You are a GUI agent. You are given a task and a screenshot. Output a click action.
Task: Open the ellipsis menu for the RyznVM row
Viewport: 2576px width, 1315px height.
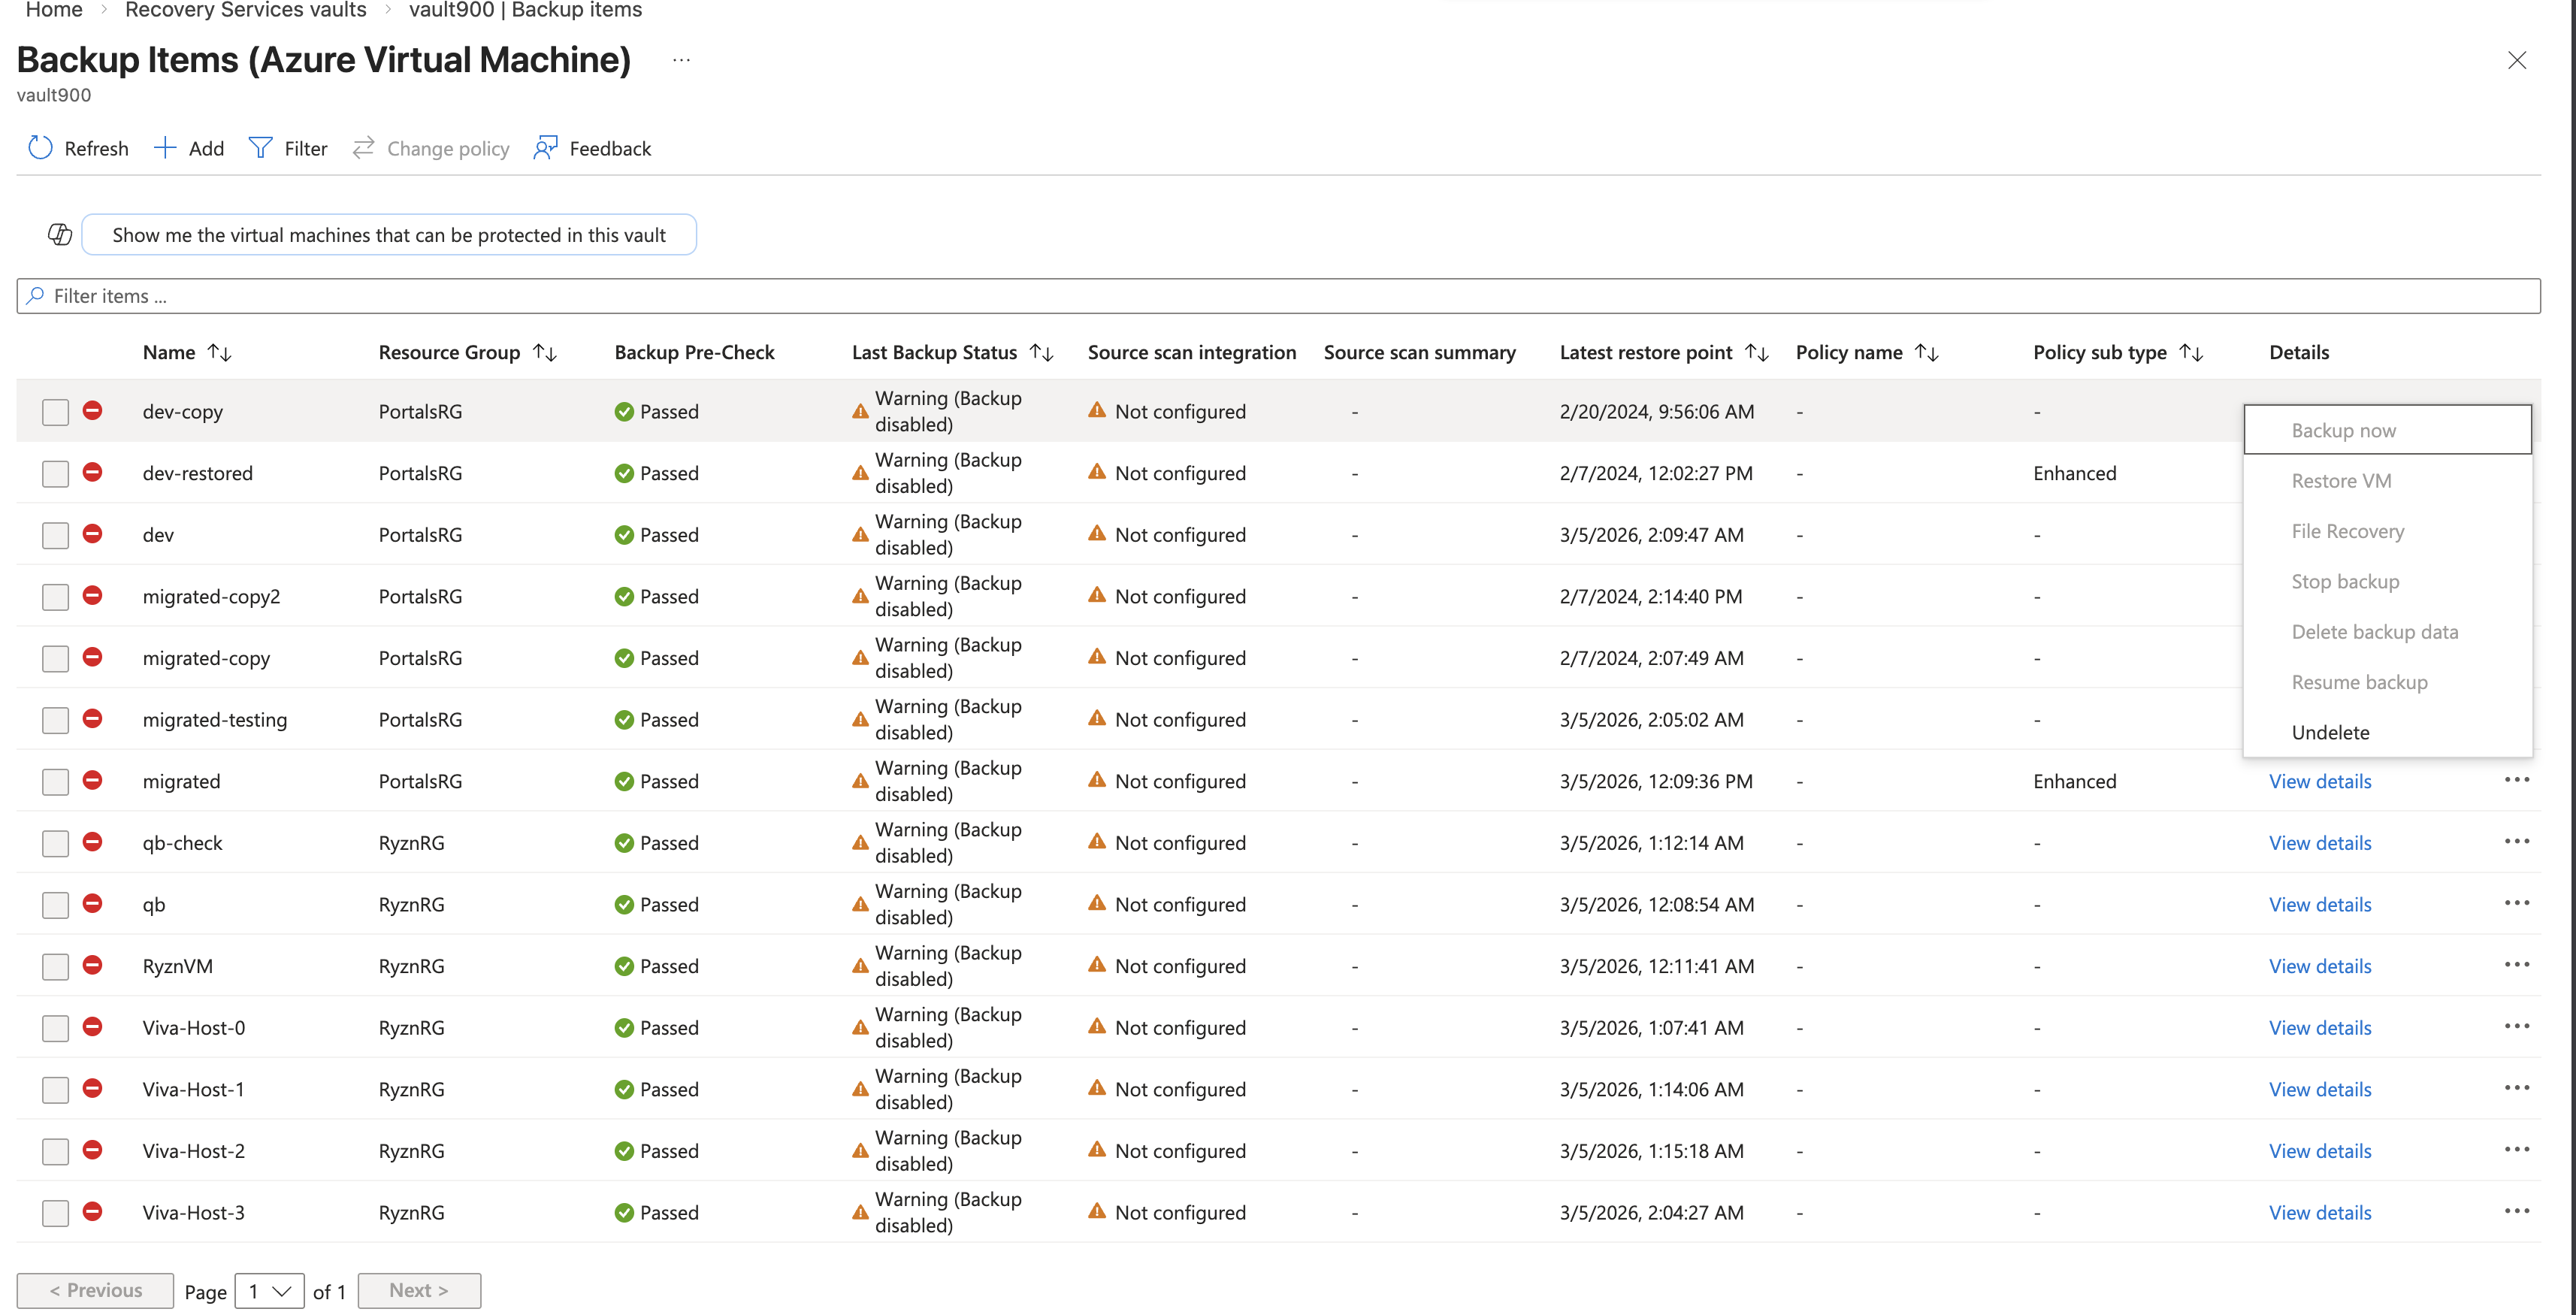[x=2518, y=964]
